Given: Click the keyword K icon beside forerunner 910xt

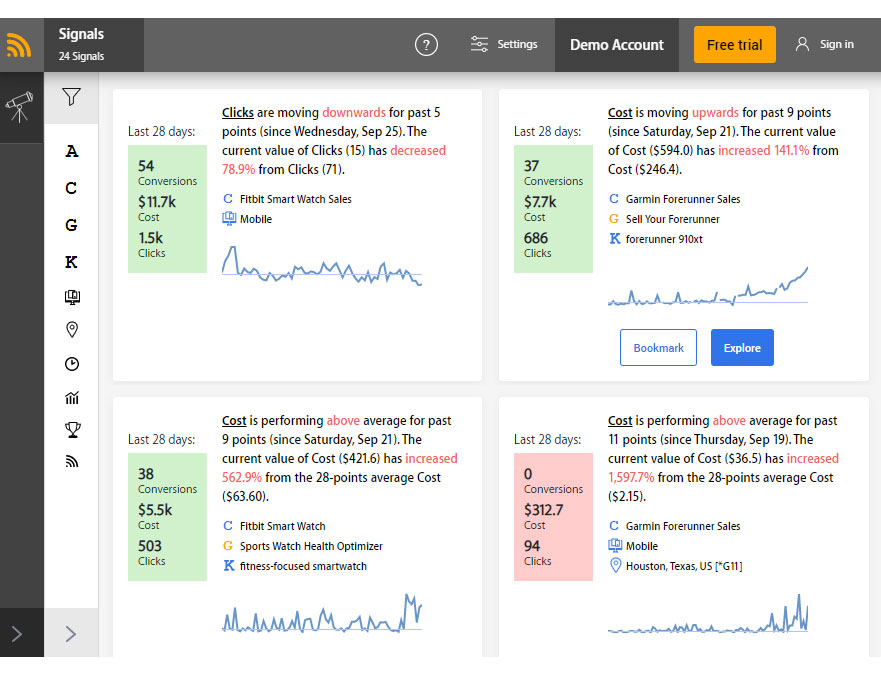Looking at the screenshot, I should tap(615, 239).
